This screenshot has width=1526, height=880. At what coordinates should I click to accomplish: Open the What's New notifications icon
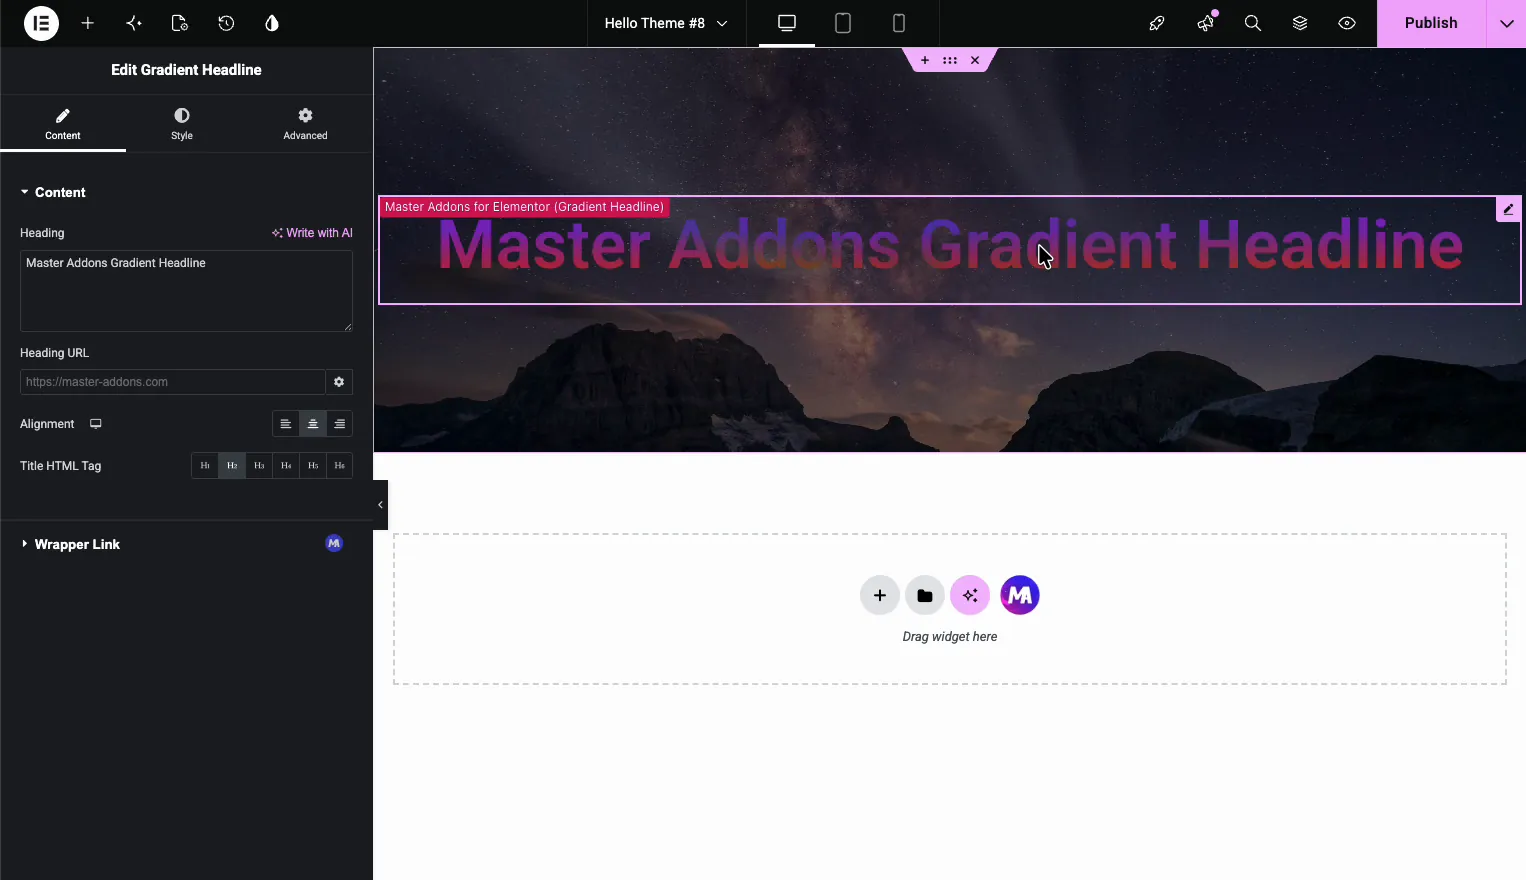[x=1206, y=23]
